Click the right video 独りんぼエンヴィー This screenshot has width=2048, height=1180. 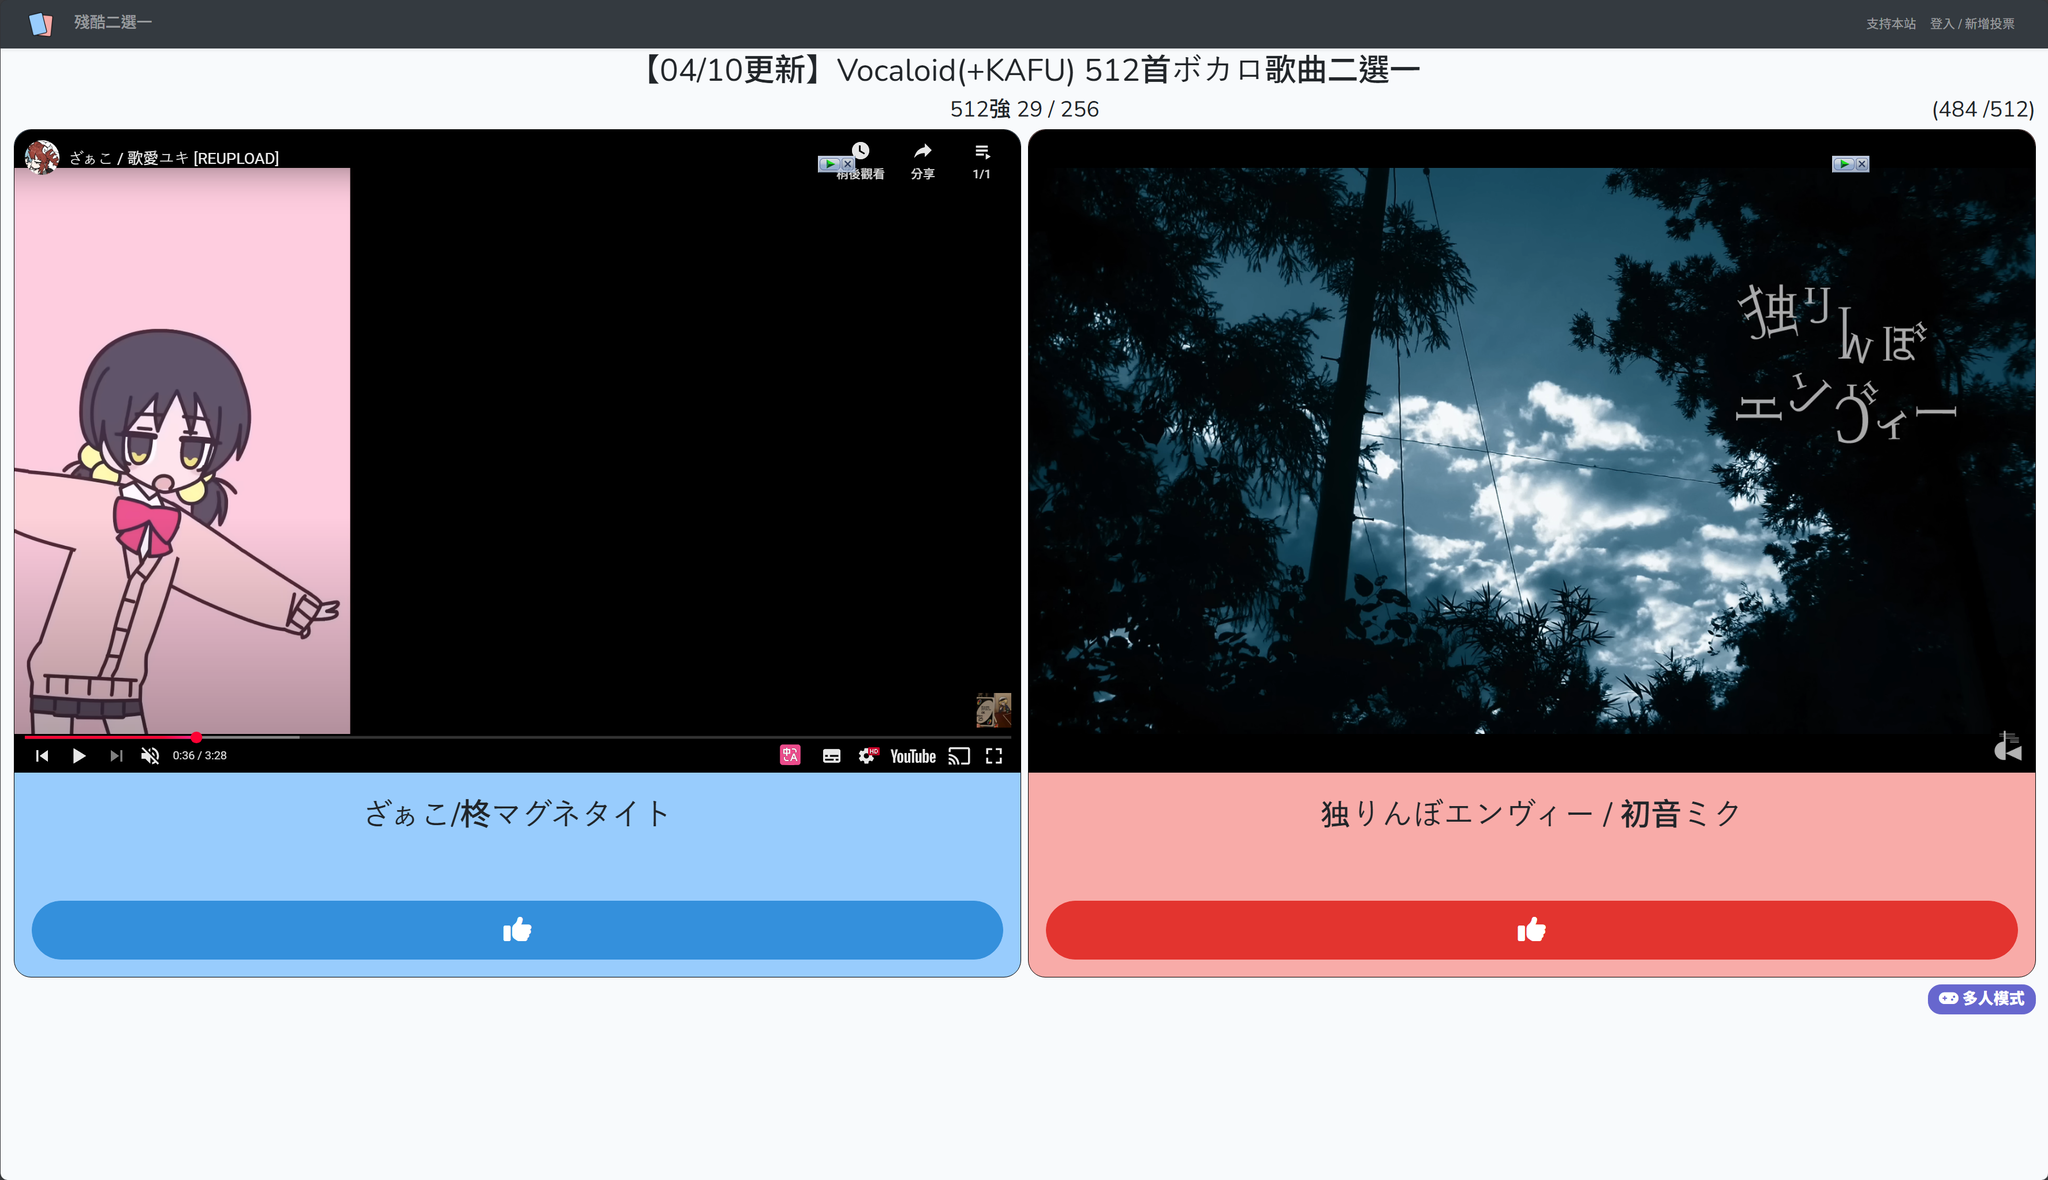point(1532,450)
